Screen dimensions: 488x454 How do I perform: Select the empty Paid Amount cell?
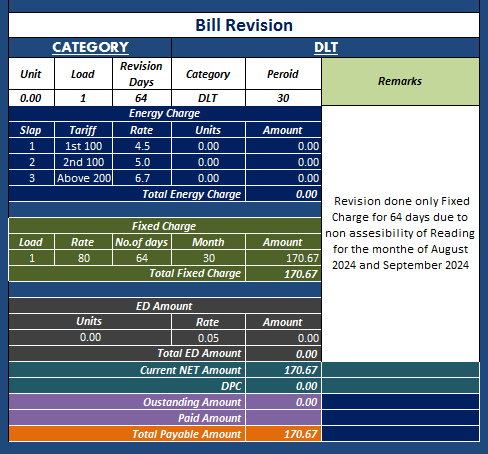click(x=283, y=418)
